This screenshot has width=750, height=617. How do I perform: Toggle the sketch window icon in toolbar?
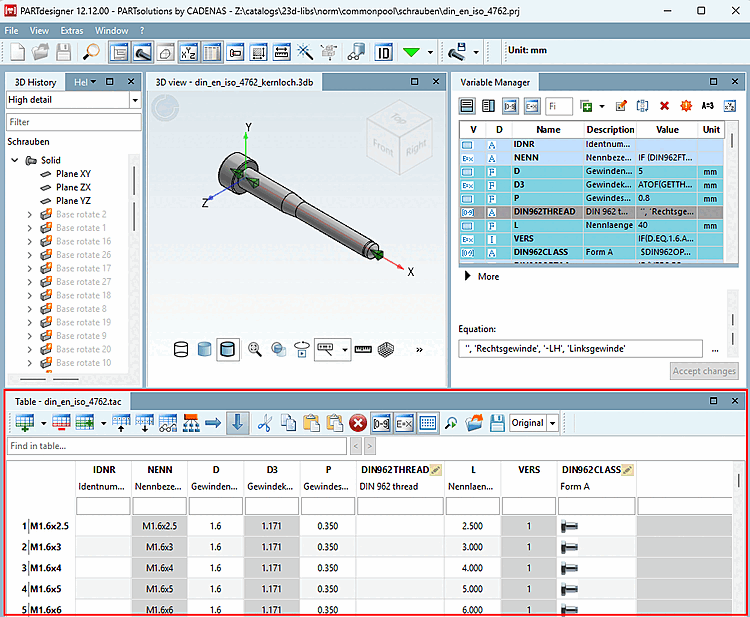[165, 52]
